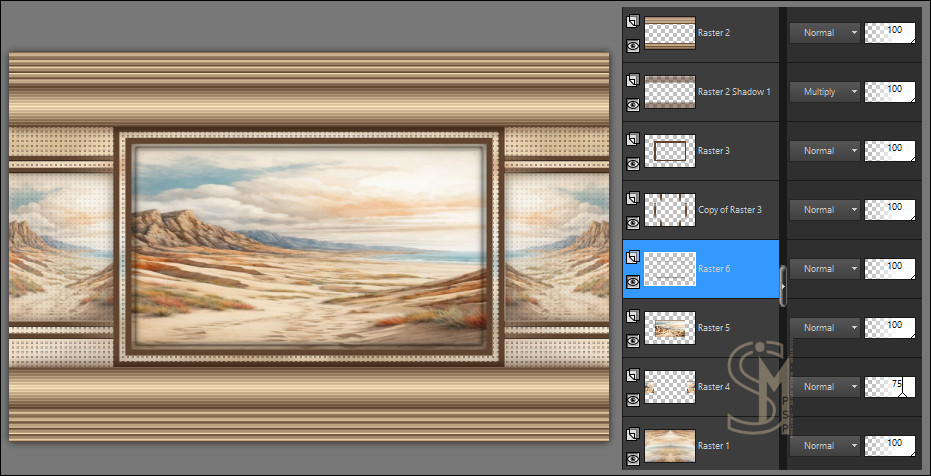Select the Raster 5 layer name
This screenshot has height=476, width=931.
(x=714, y=328)
